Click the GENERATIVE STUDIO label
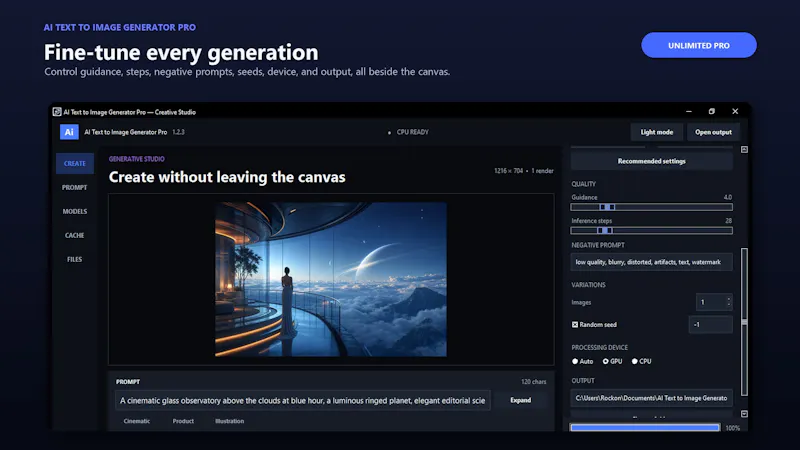 click(137, 159)
